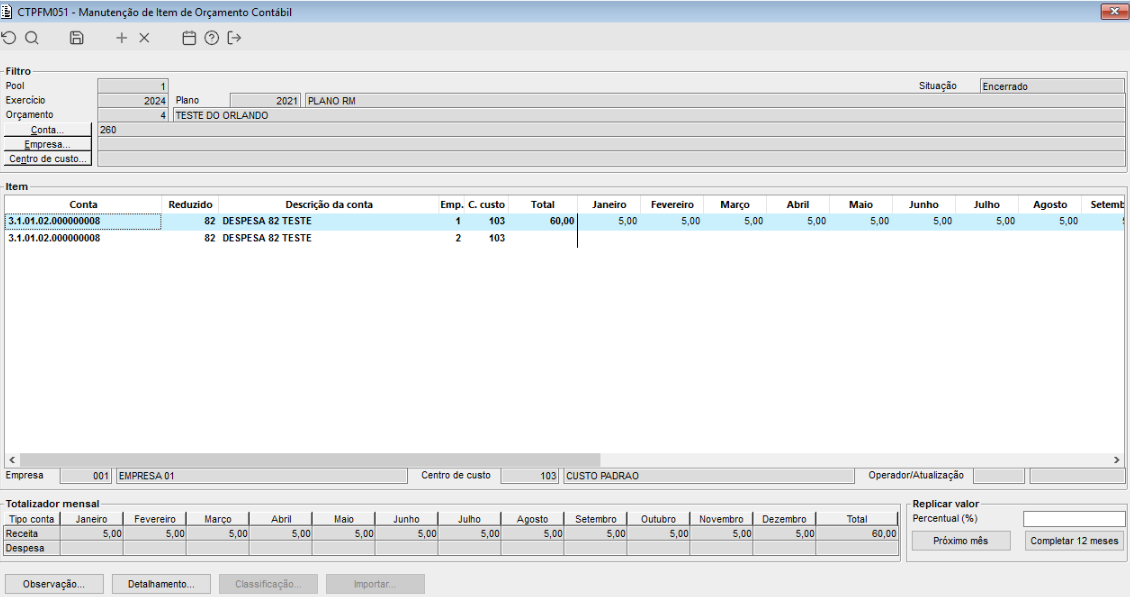1130x597 pixels.
Task: Click the Receita Dezembro 5,00 cell
Action: [784, 534]
